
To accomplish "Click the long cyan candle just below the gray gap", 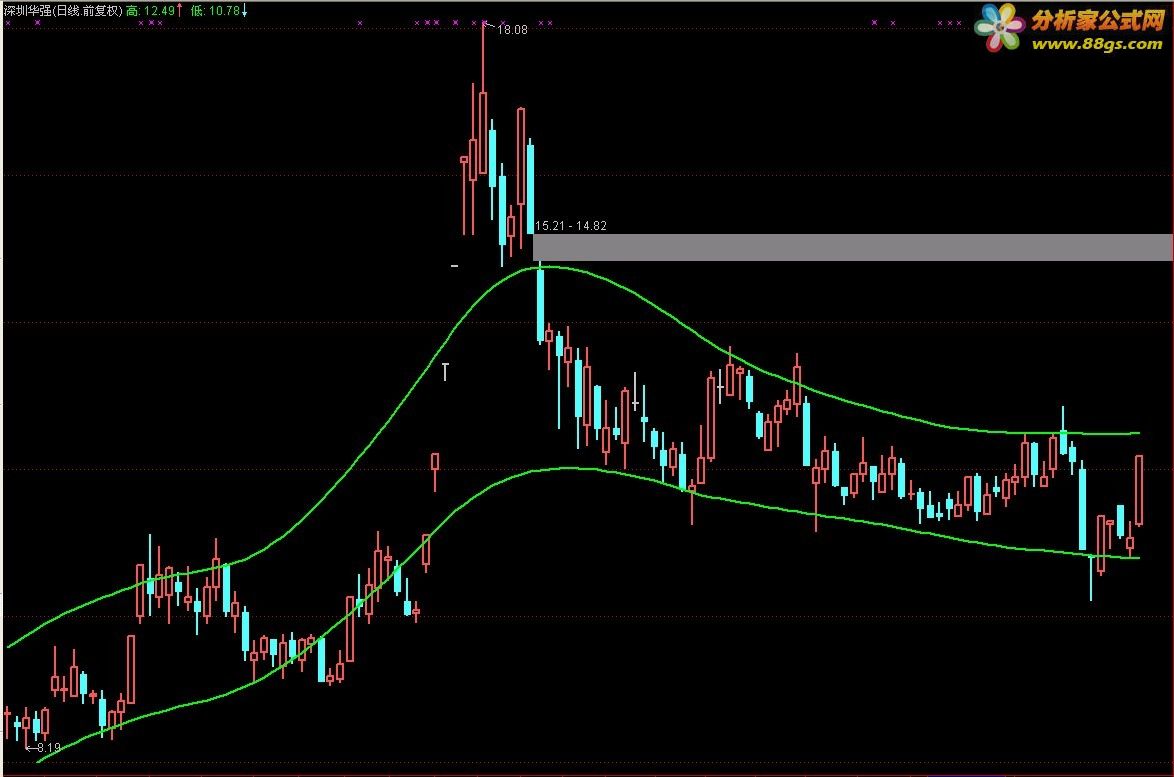I will [x=541, y=303].
